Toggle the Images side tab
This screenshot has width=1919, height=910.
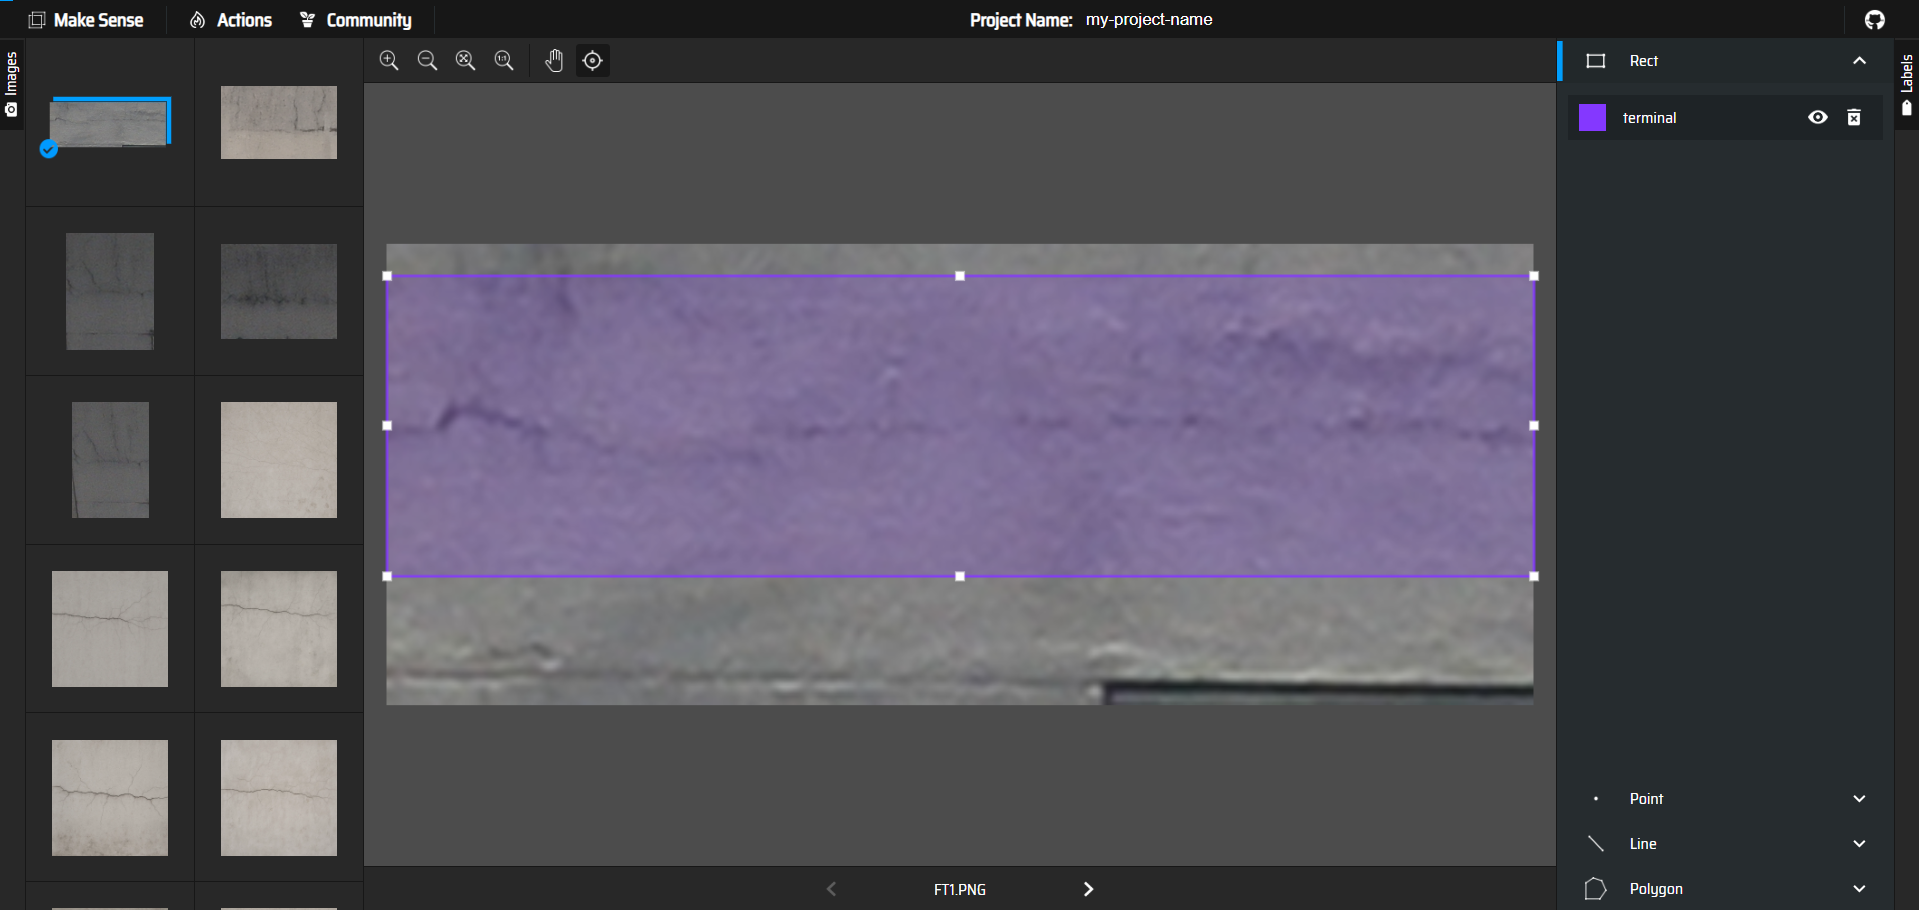point(11,85)
